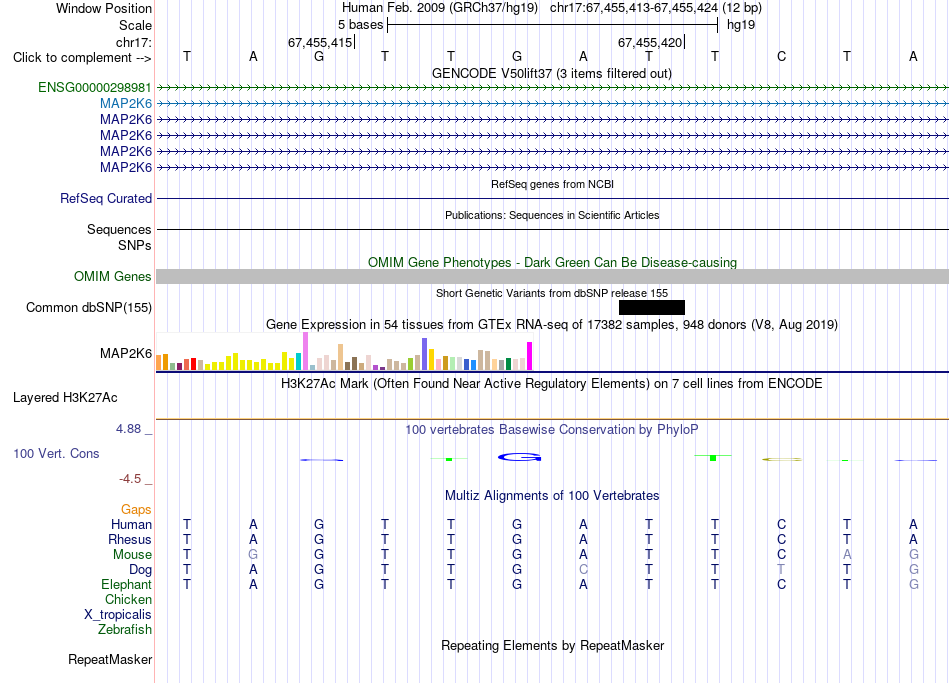
Task: Click the OMIM Genes track label
Action: click(x=113, y=276)
